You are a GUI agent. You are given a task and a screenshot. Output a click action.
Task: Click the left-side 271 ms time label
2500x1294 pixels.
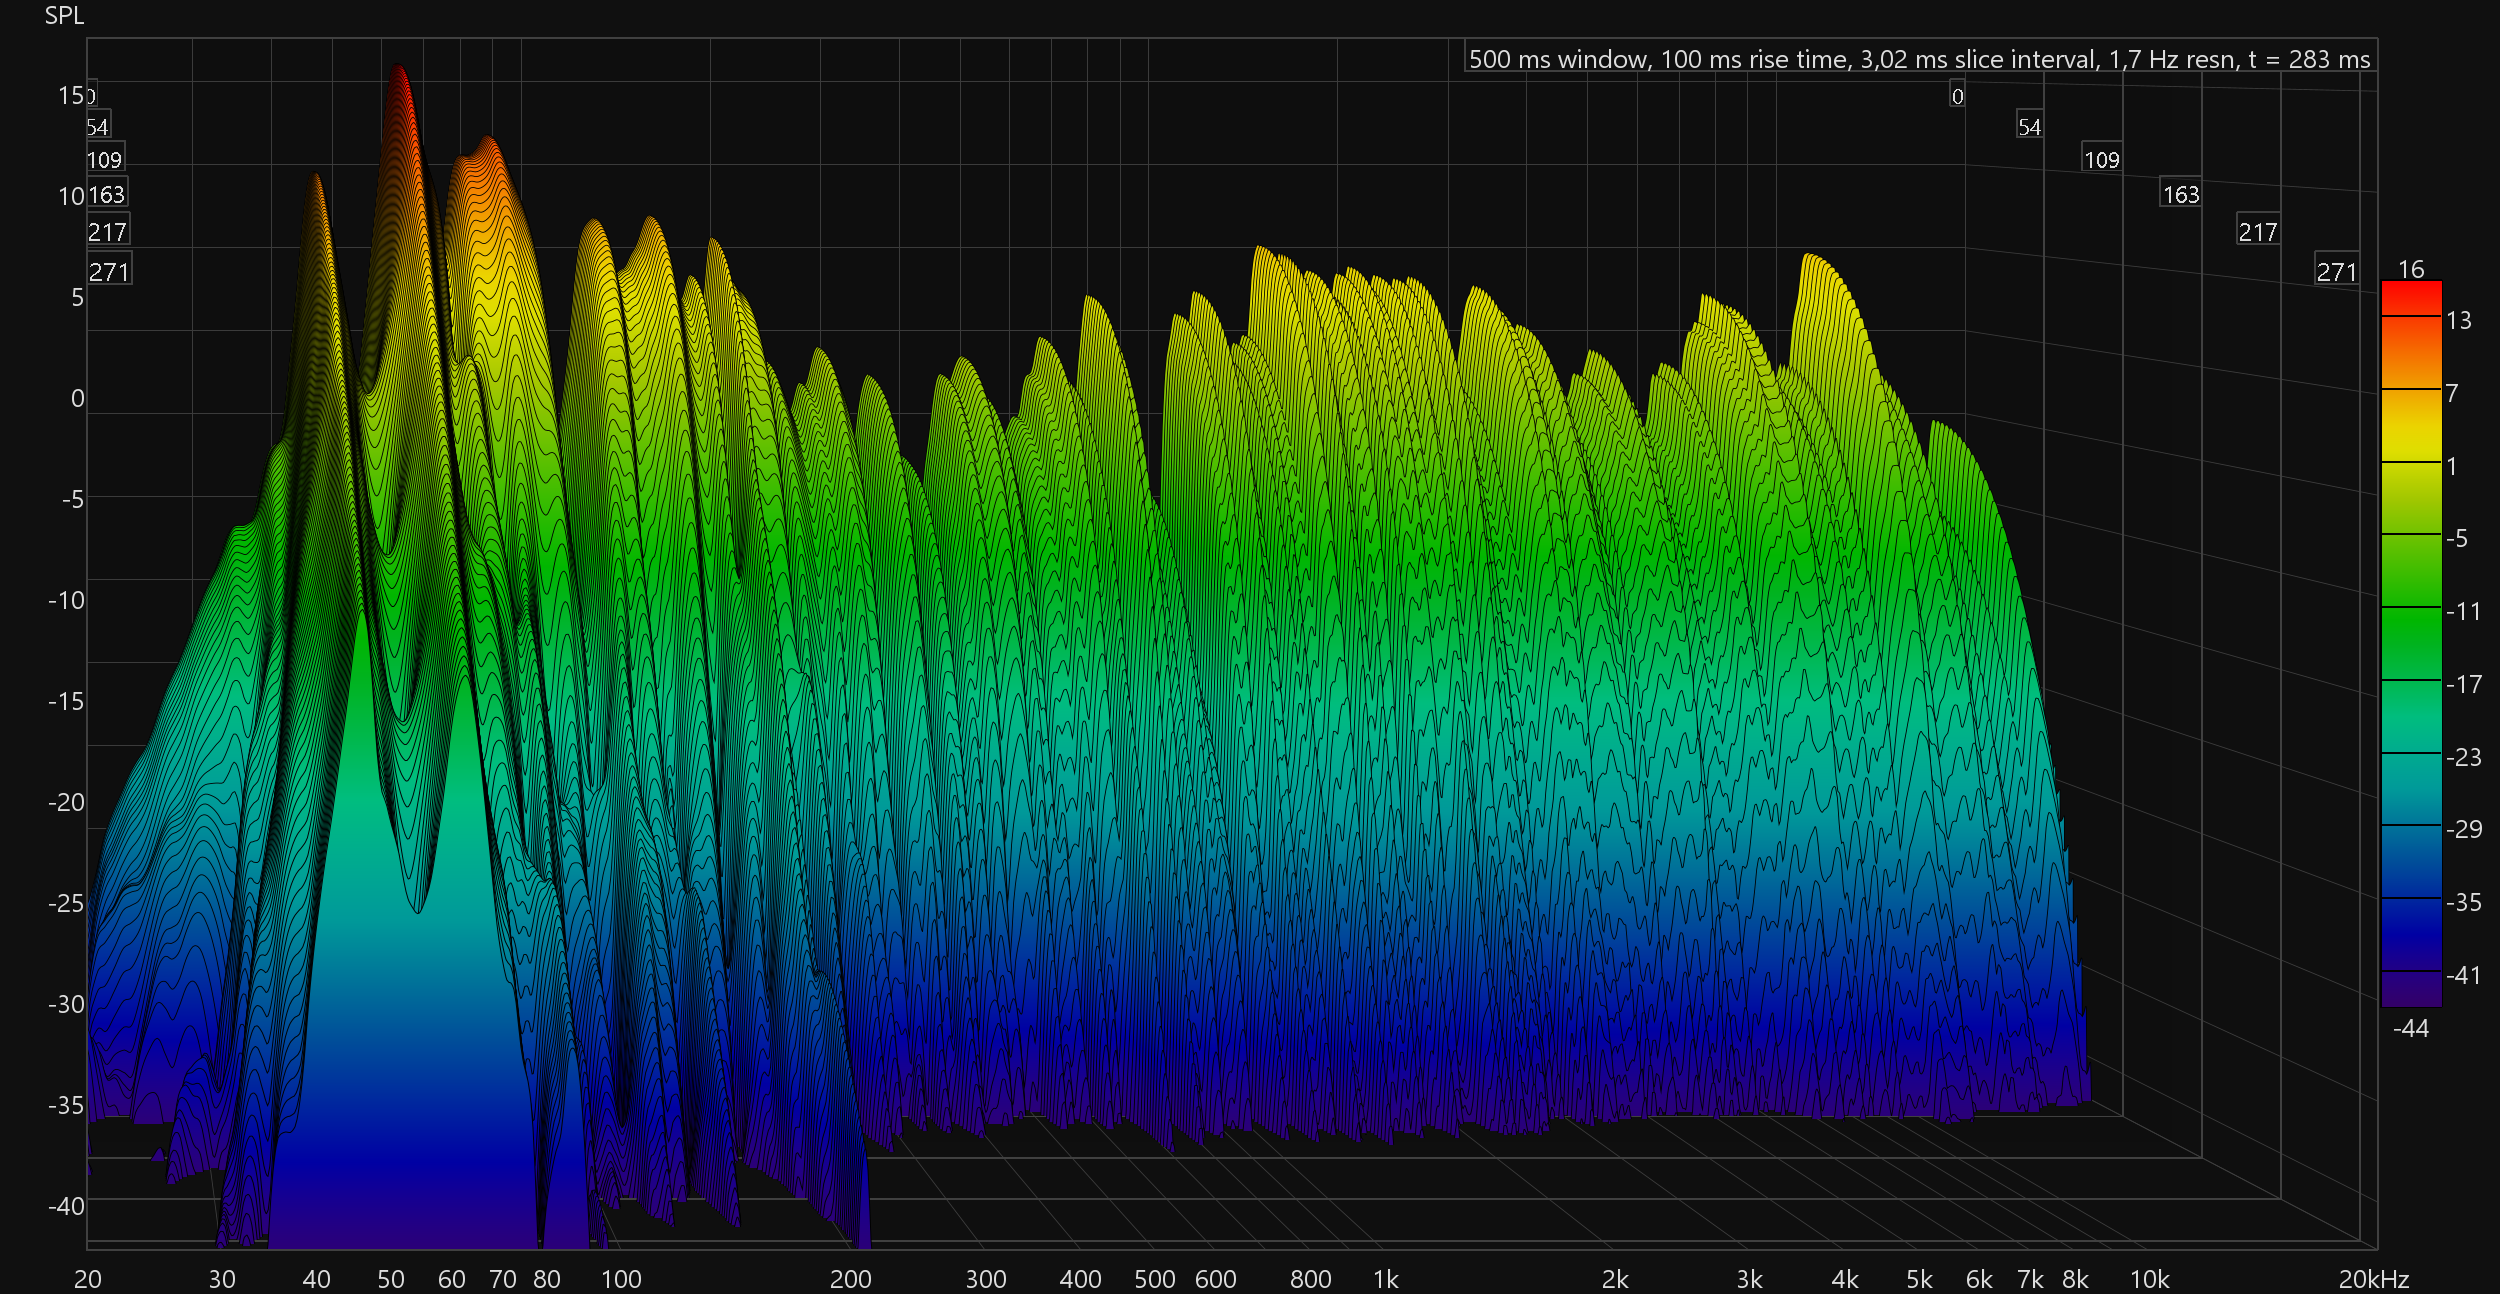(x=109, y=271)
